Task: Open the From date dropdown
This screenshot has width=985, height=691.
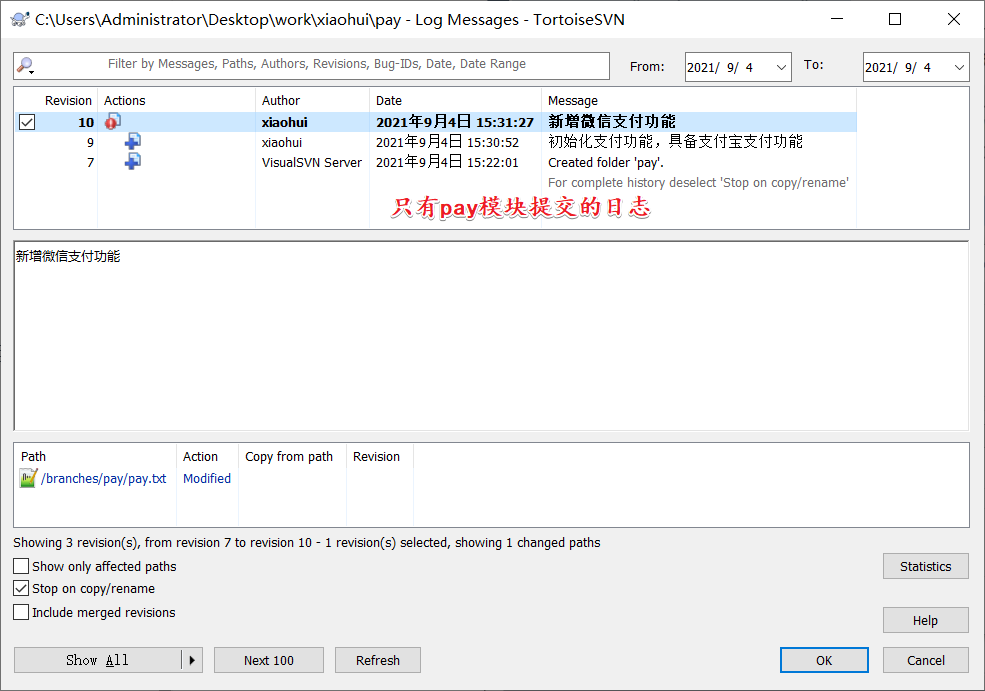Action: 781,67
